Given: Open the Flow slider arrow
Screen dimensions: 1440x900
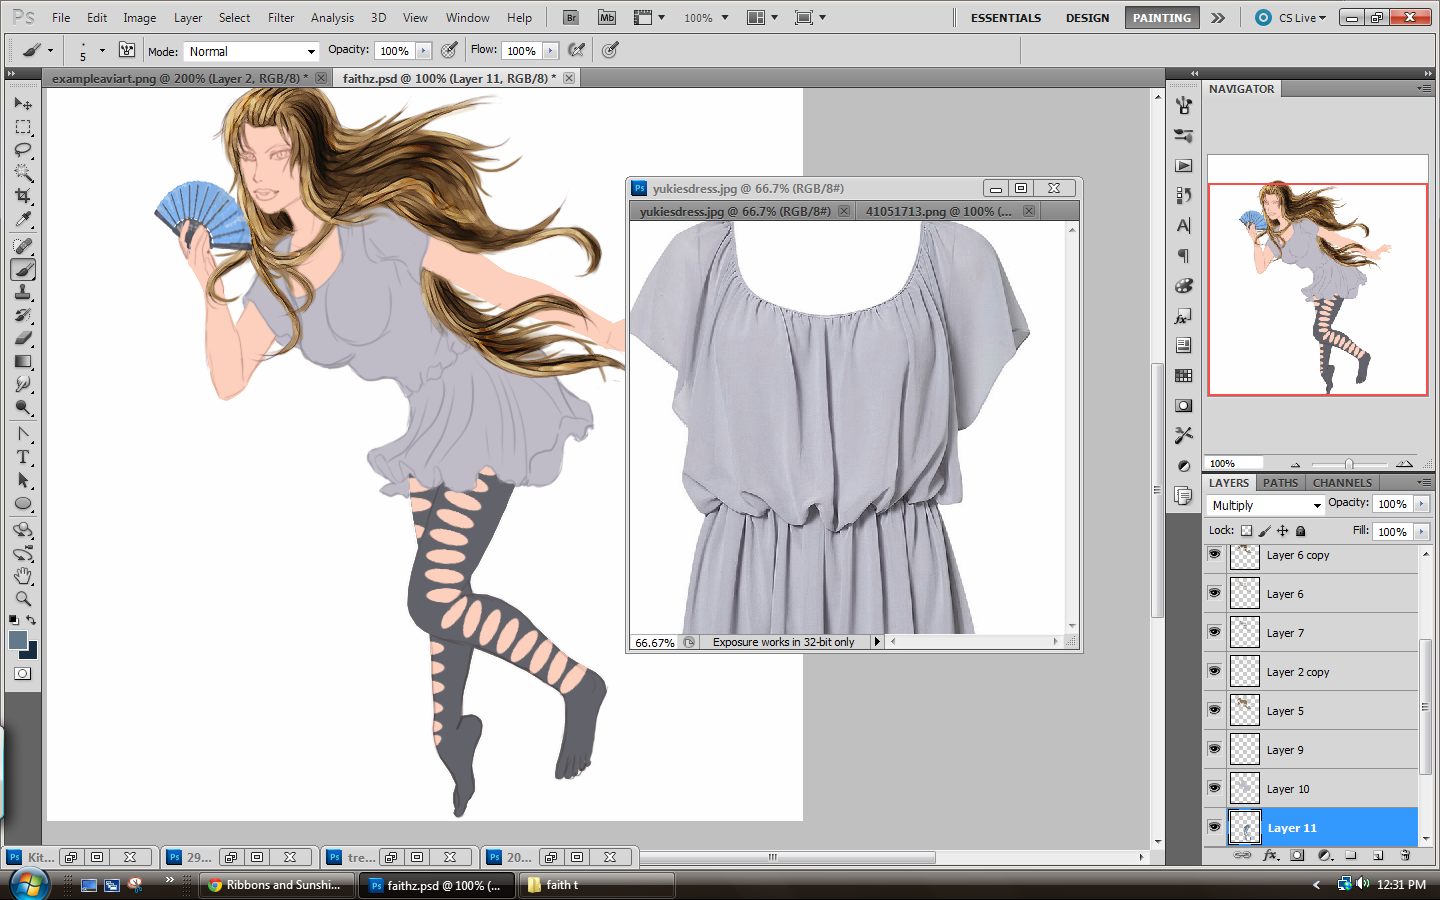Looking at the screenshot, I should [x=550, y=51].
